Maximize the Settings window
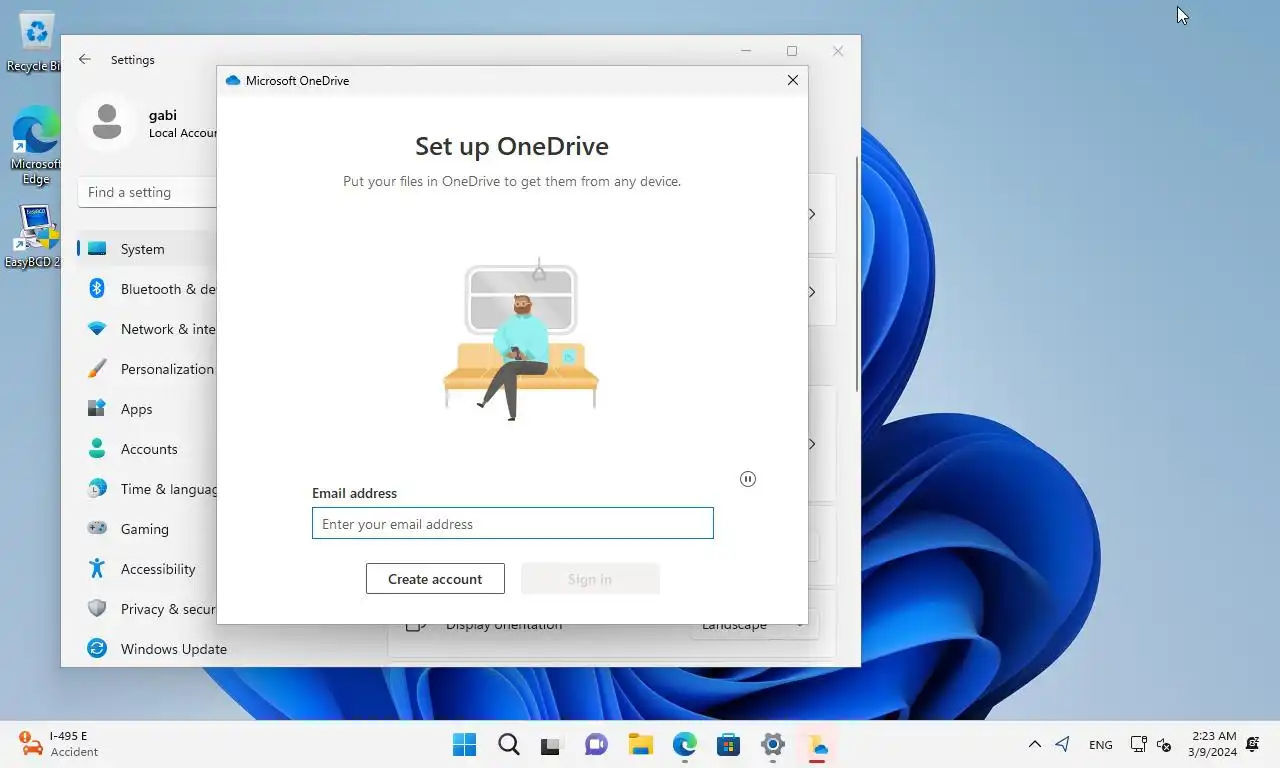Screen dimensions: 1280x768 [x=792, y=51]
